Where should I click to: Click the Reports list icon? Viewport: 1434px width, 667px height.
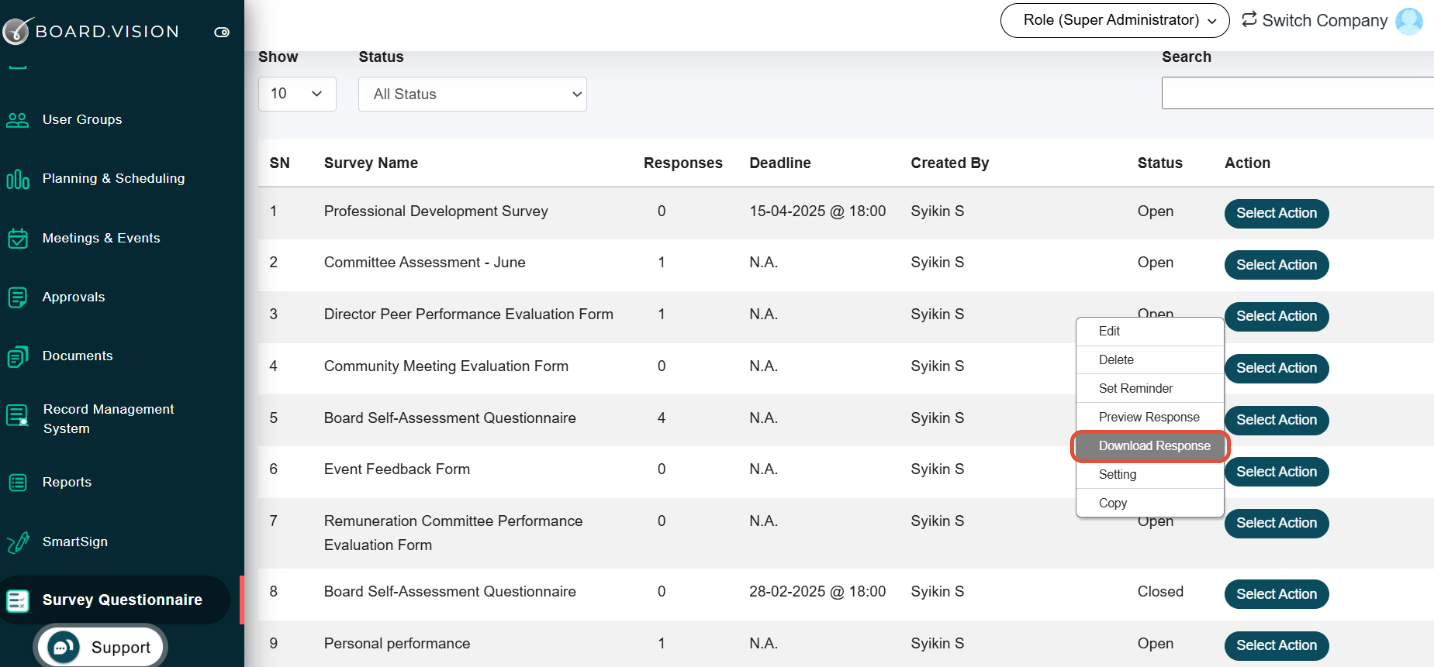pyautogui.click(x=18, y=482)
